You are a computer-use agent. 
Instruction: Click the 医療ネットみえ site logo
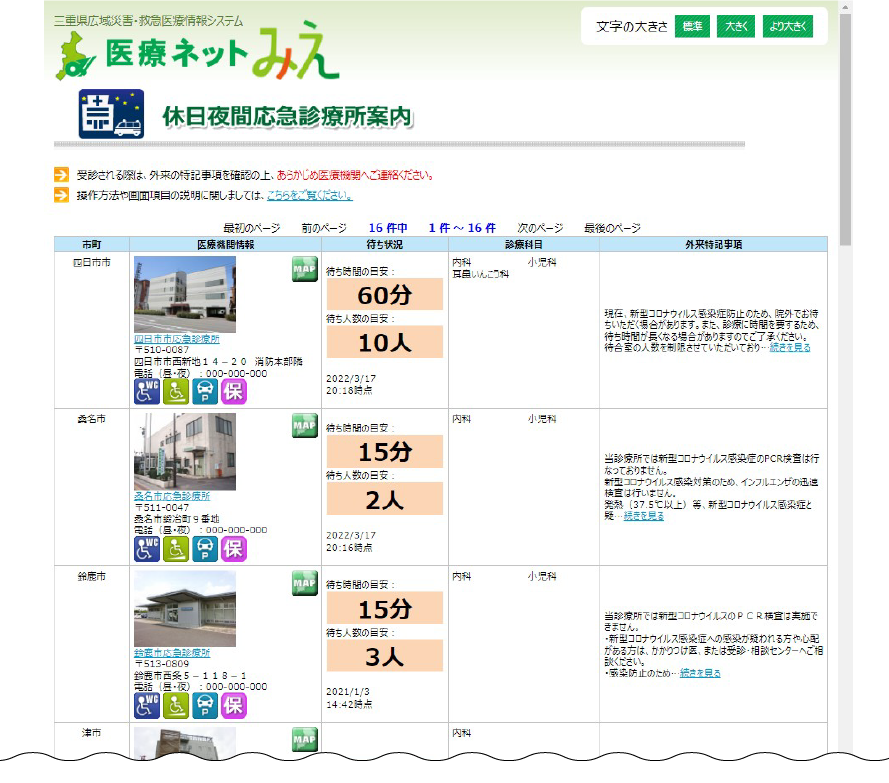197,53
